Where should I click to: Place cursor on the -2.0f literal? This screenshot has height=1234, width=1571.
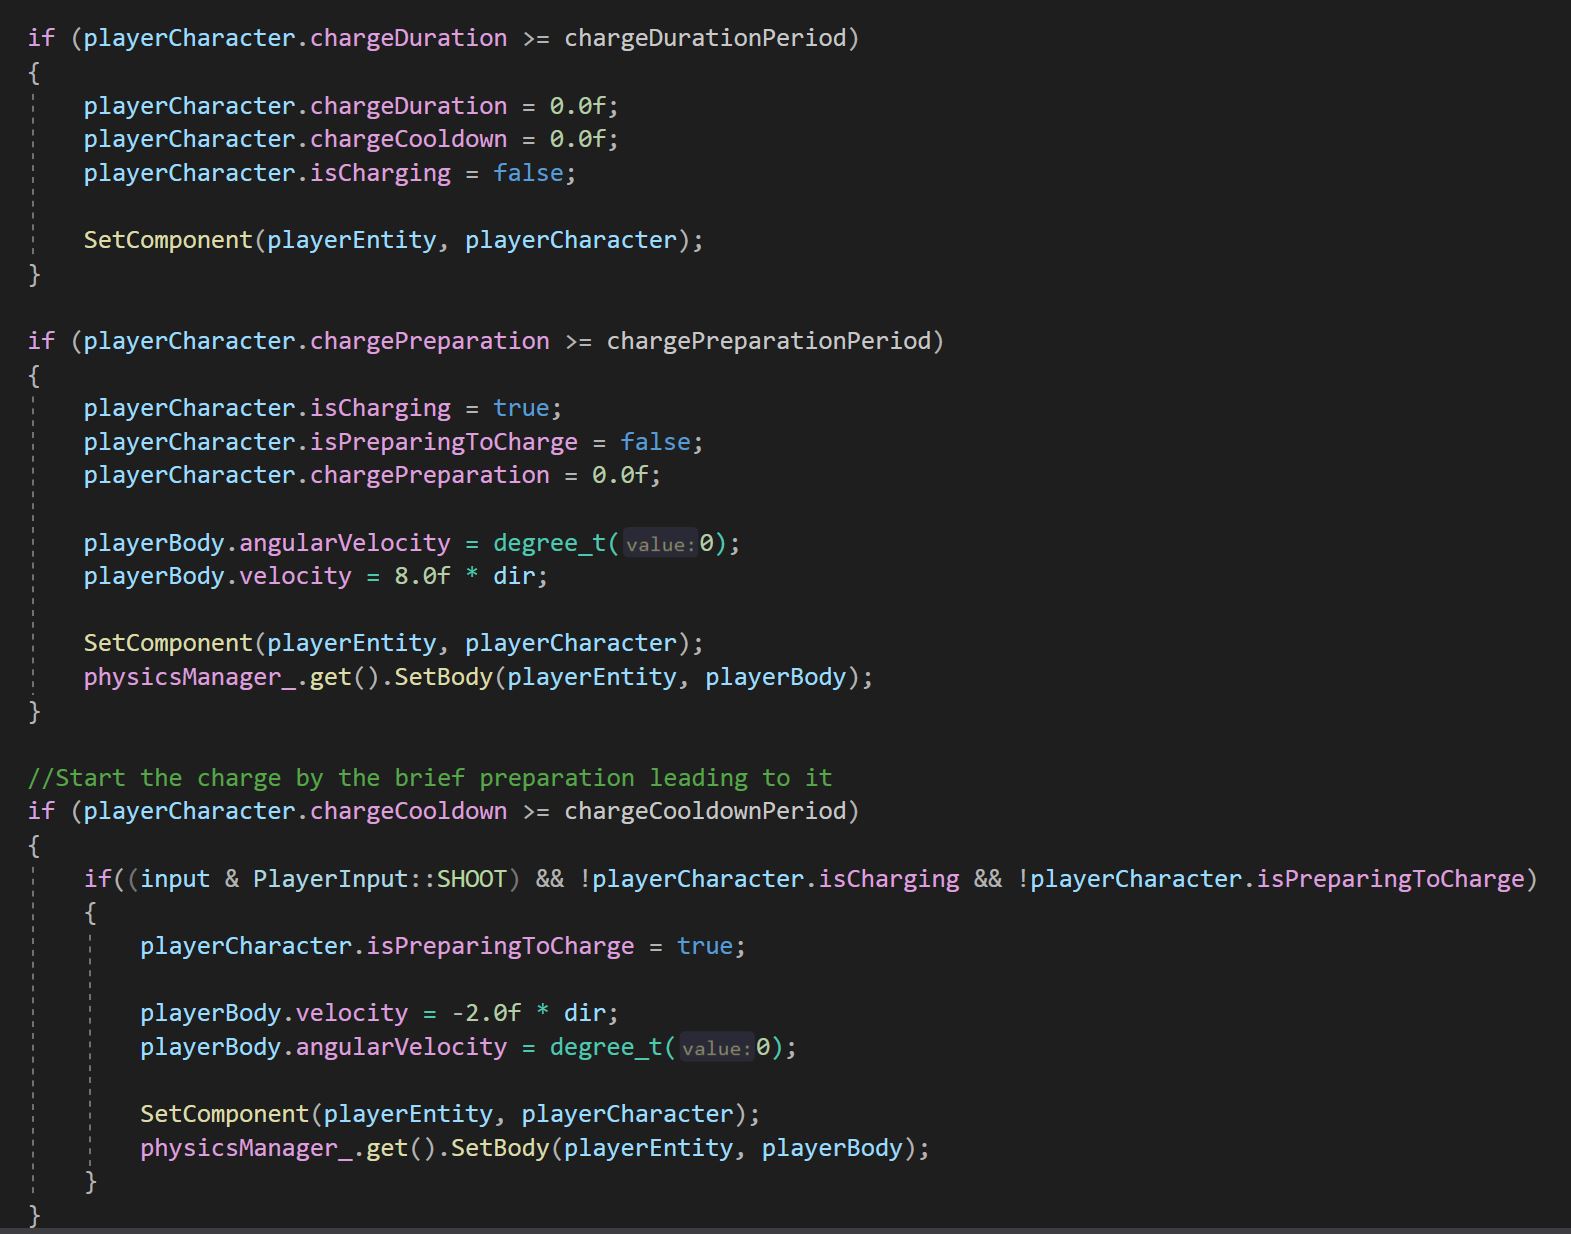tap(486, 1013)
